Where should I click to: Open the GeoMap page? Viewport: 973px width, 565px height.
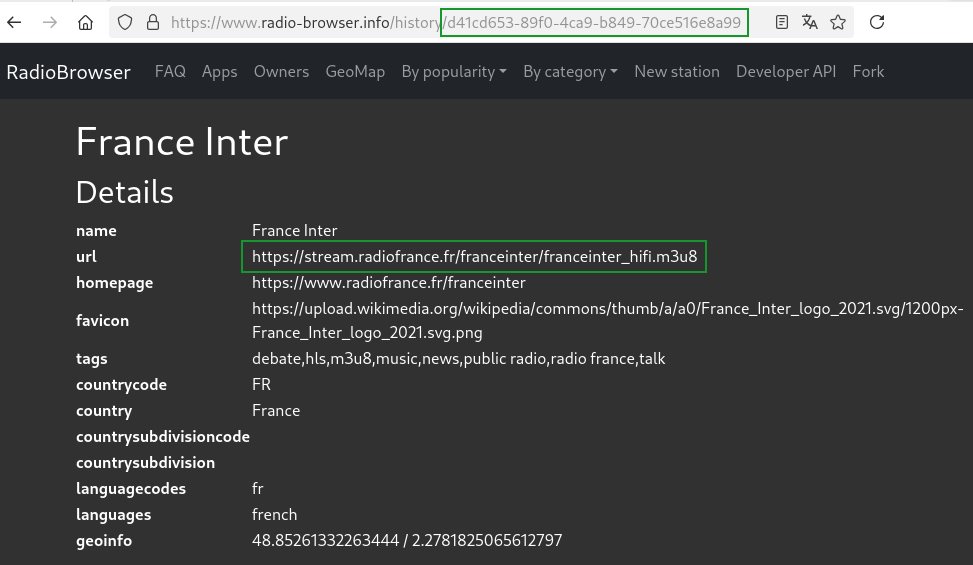click(x=355, y=71)
